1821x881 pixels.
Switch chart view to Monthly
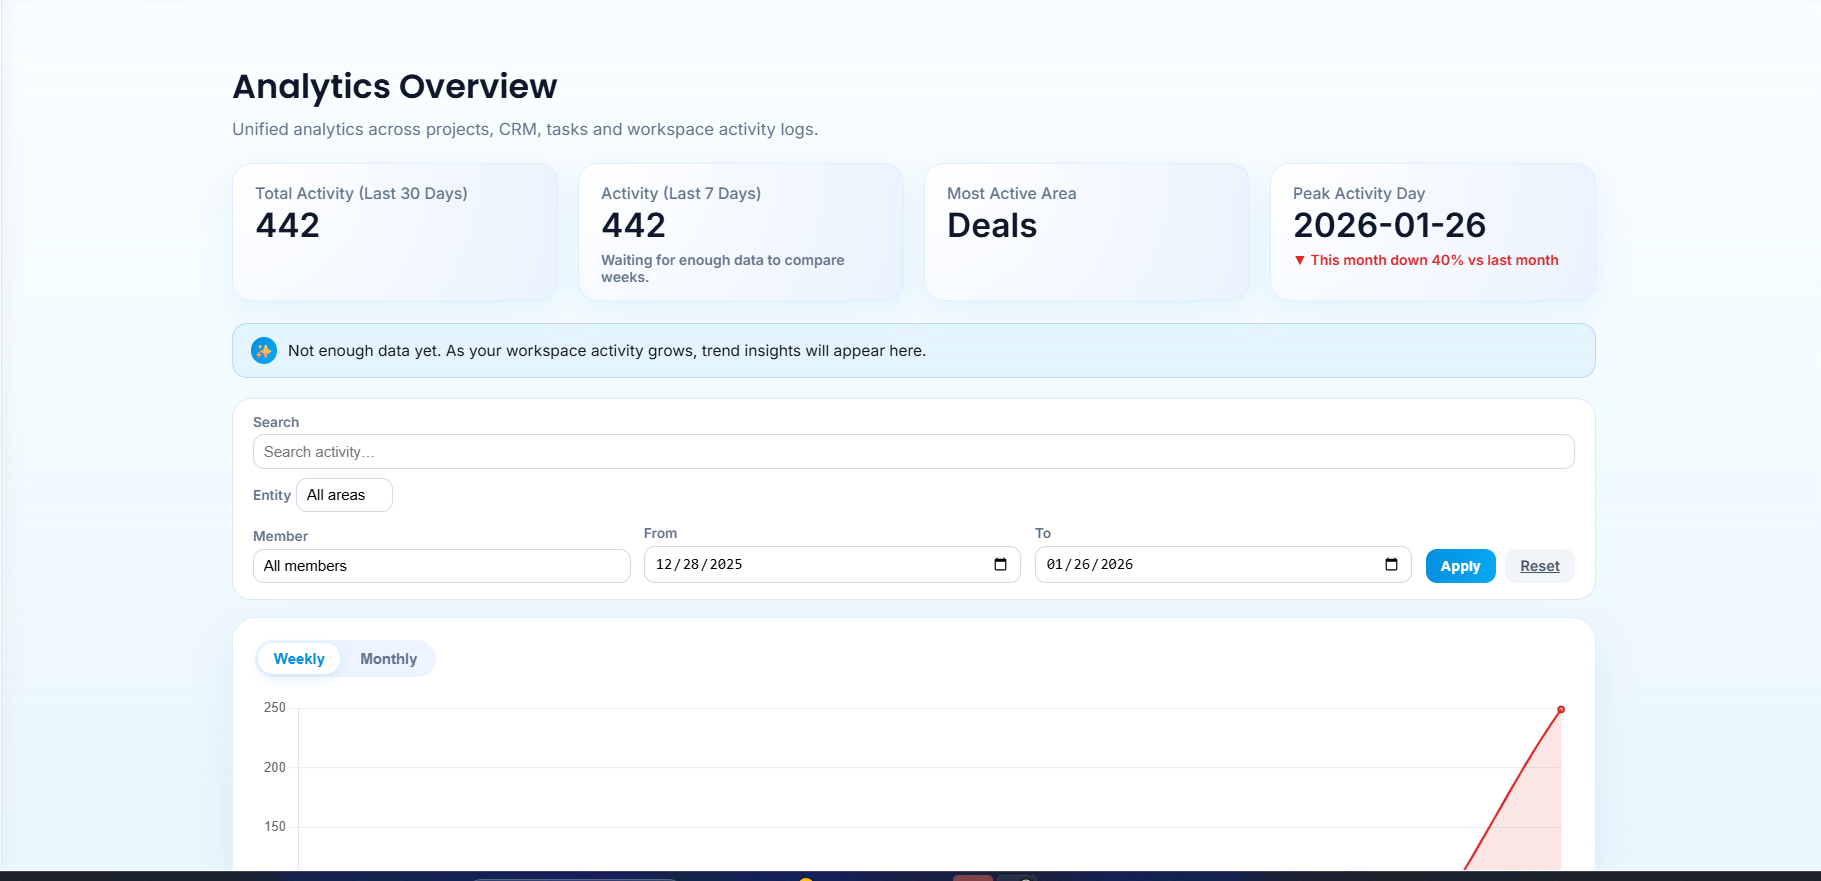[x=388, y=659]
